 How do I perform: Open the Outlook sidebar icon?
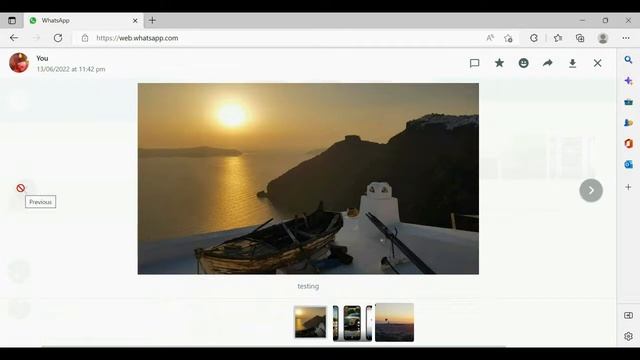tap(629, 164)
